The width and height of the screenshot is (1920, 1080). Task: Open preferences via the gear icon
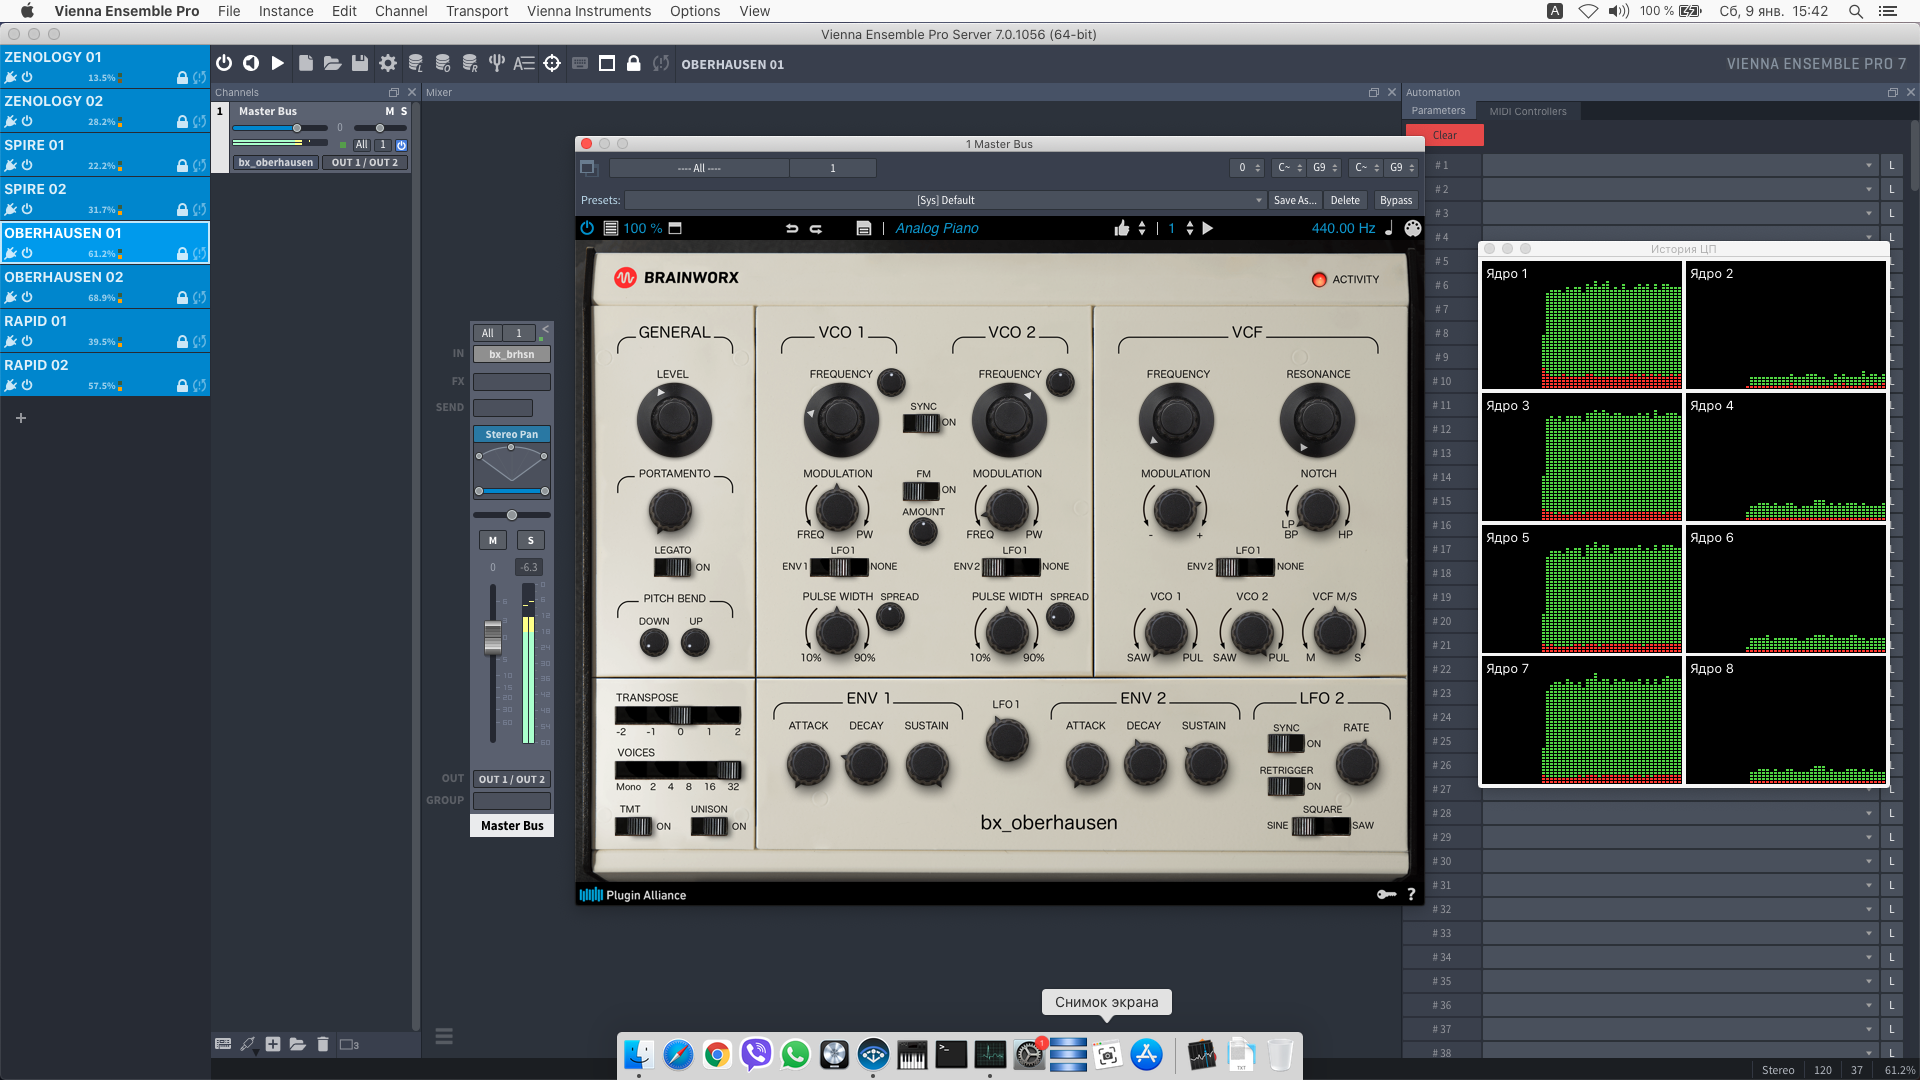(x=388, y=63)
